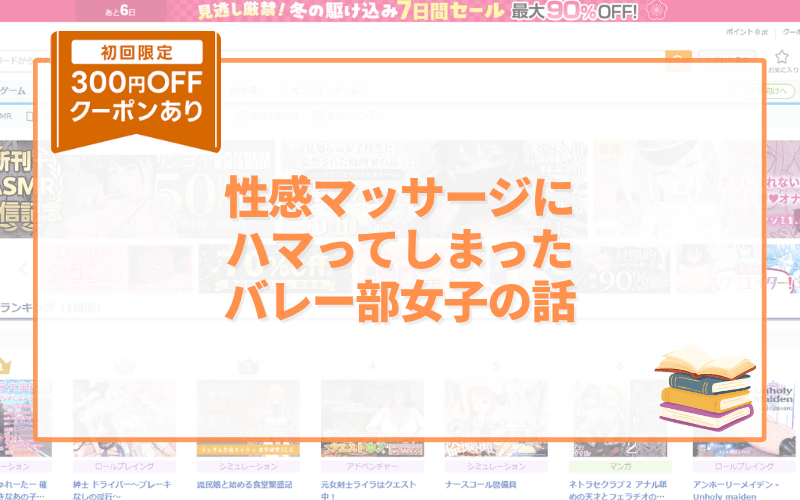This screenshot has width=800, height=500.
Task: Click the お気に入り star icon
Action: coord(782,57)
